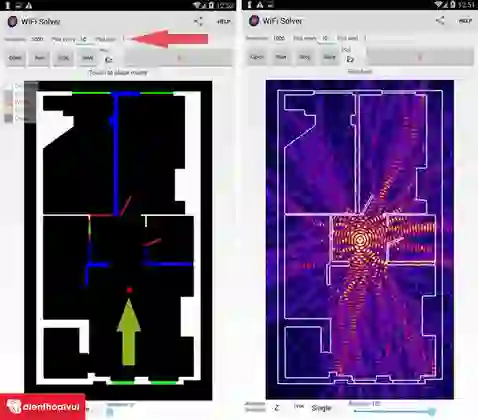This screenshot has height=420, width=478.
Task: Adjust the bottom amplitude slider handle
Action: 432,411
